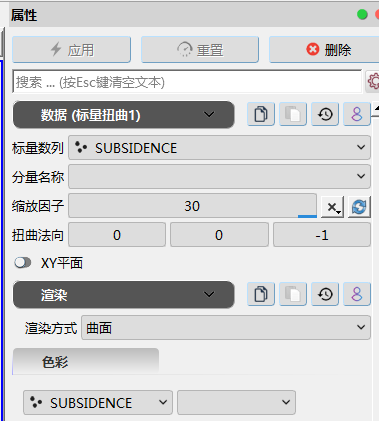Screen dimensions: 379x421
Task: Restore default settings in data section
Action: (x=325, y=114)
